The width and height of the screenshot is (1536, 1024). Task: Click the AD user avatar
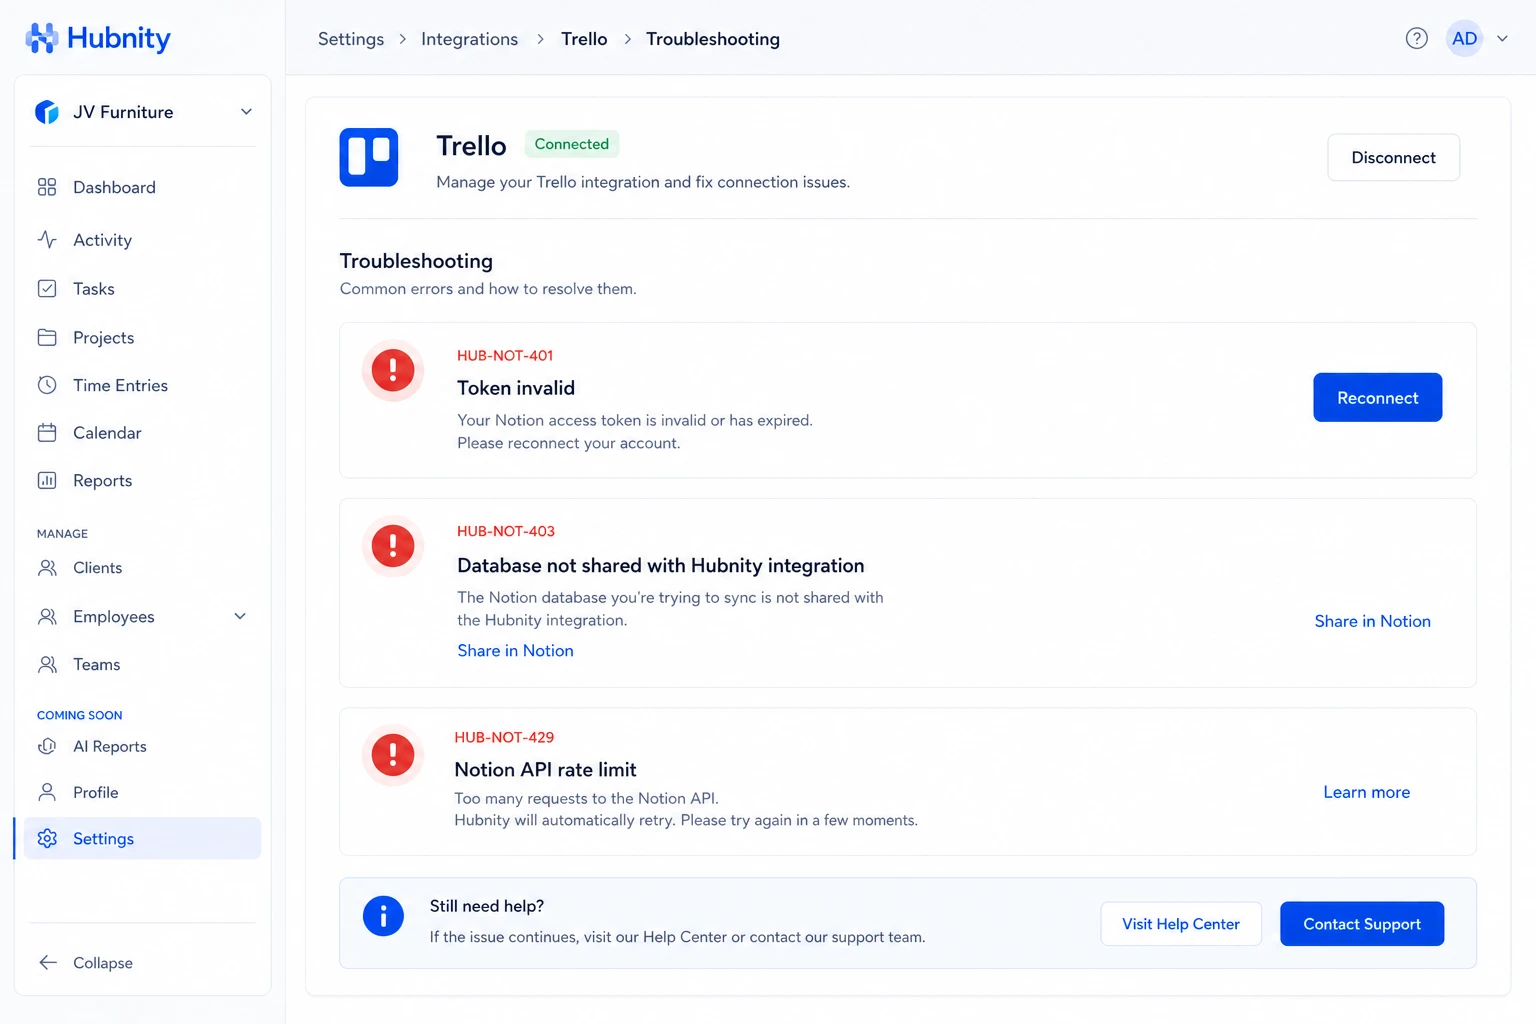point(1464,38)
